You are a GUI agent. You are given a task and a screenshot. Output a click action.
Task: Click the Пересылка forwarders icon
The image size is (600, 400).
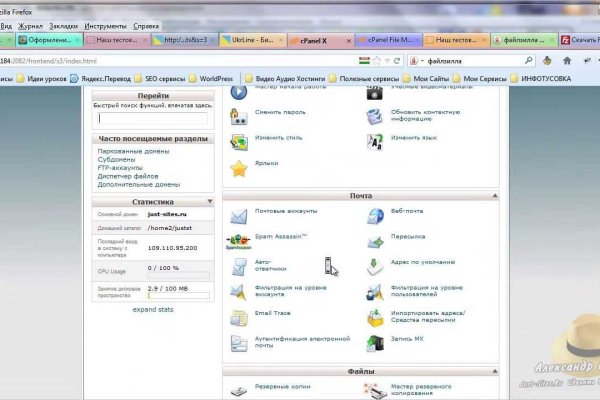[374, 241]
